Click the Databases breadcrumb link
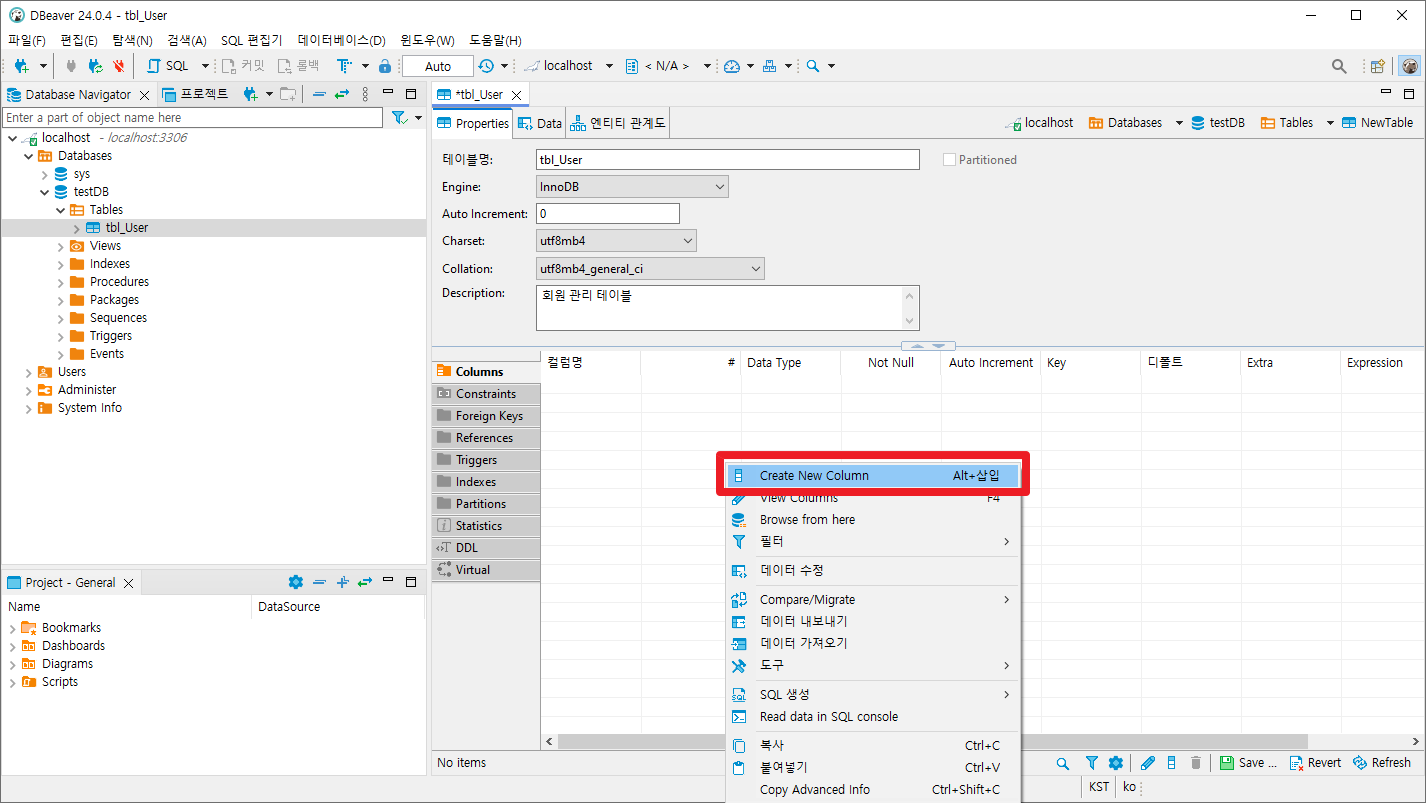 tap(1126, 123)
